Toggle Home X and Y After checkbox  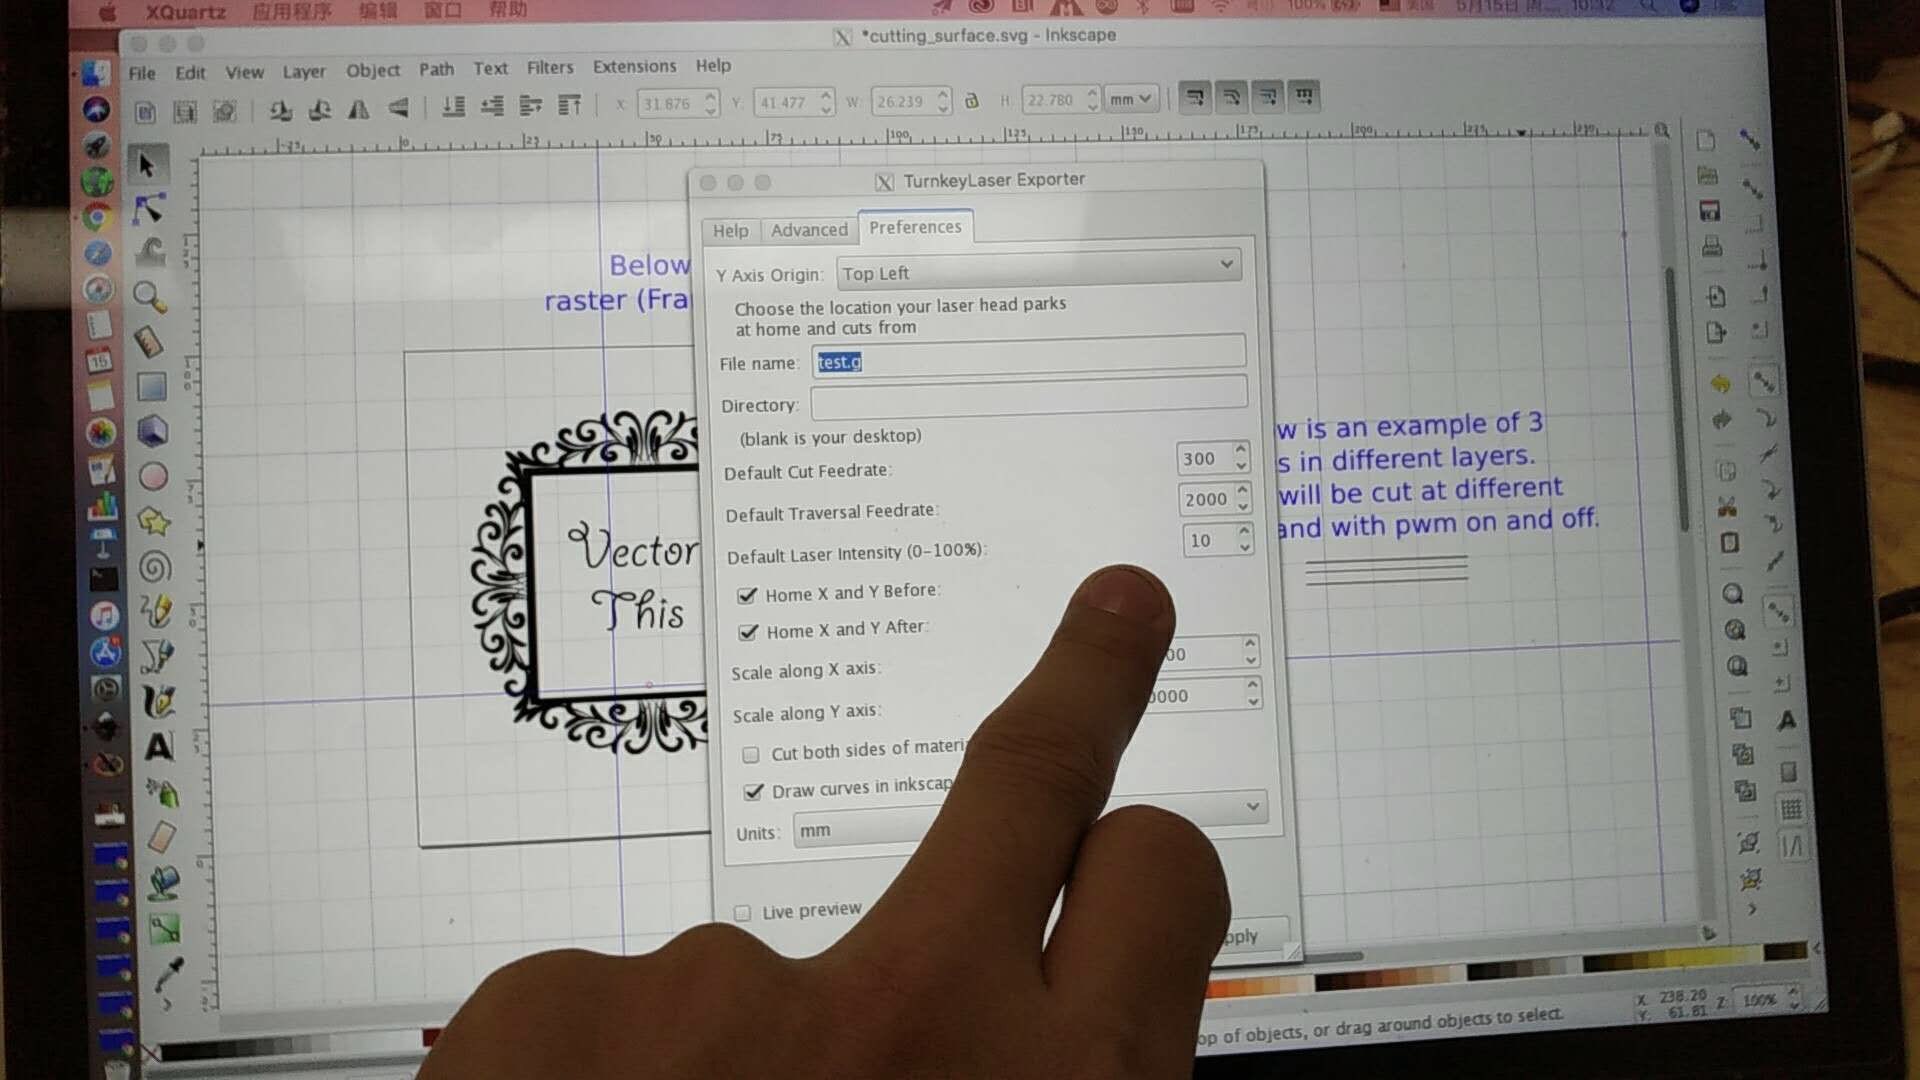point(748,633)
